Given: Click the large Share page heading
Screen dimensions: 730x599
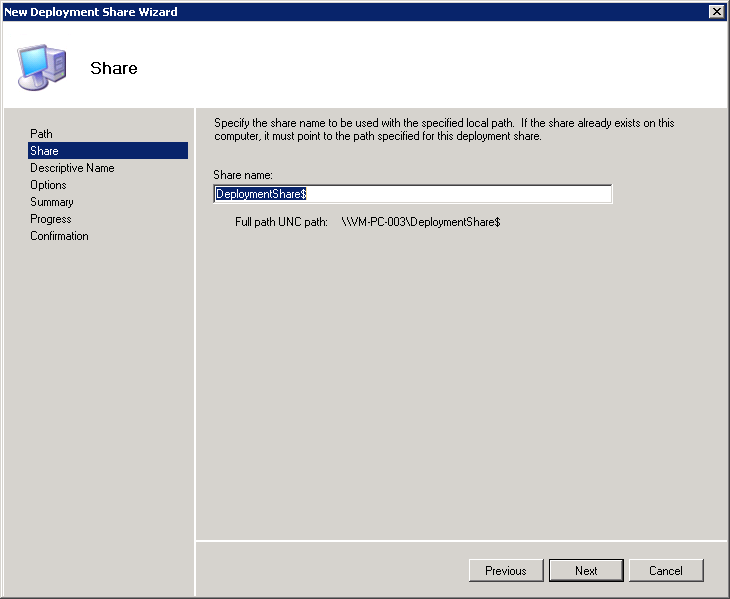Looking at the screenshot, I should [x=114, y=69].
